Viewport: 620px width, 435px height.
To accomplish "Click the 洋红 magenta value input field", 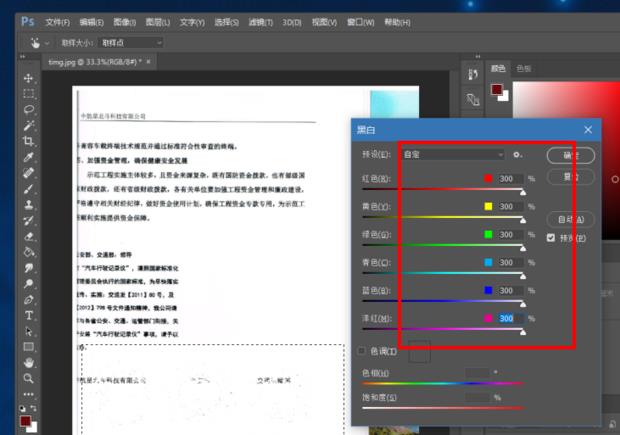I will pyautogui.click(x=510, y=318).
